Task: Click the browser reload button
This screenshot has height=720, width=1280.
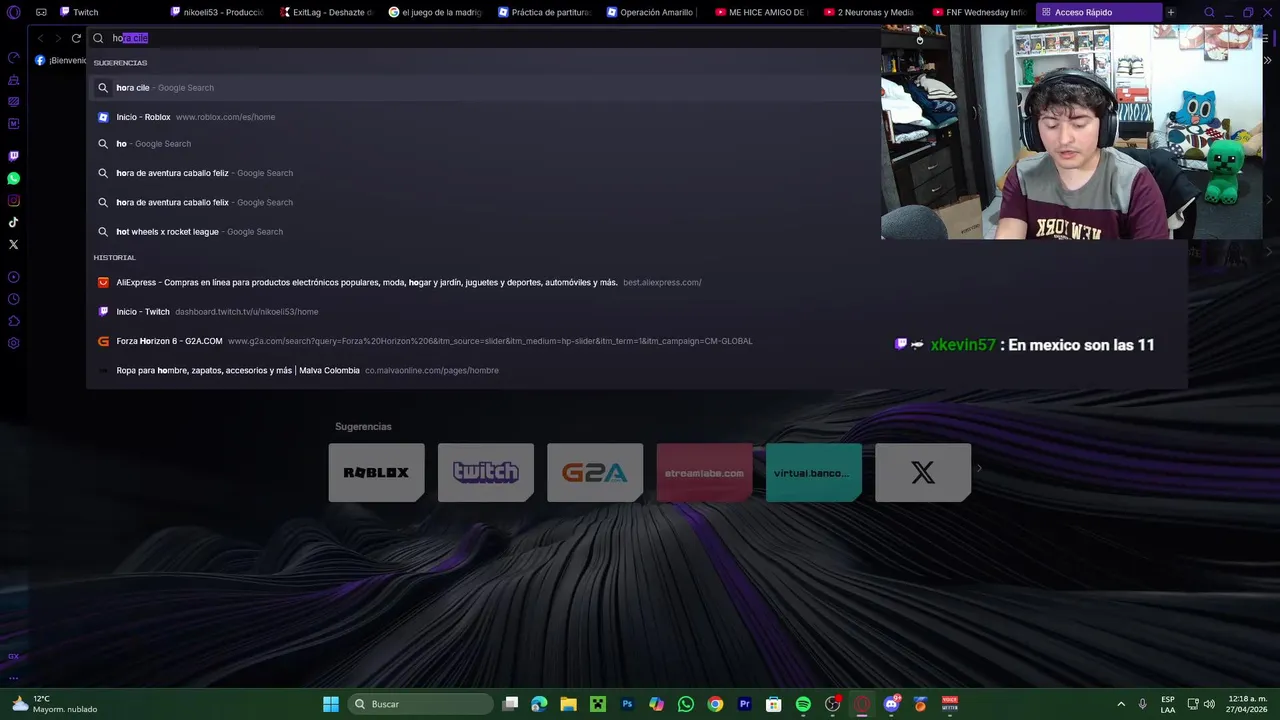Action: click(x=75, y=38)
